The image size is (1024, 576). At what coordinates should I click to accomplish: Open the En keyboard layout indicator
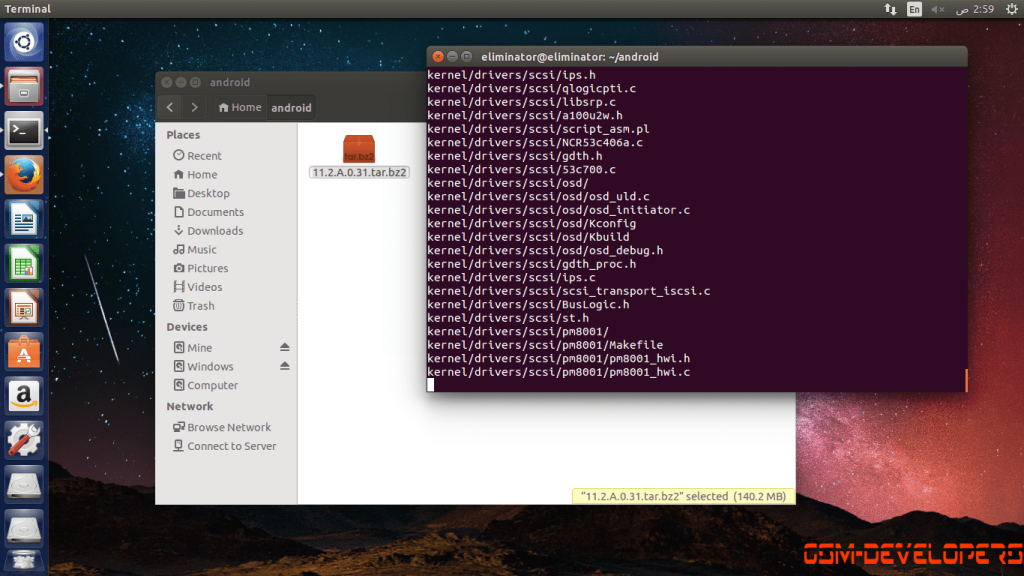(x=914, y=9)
